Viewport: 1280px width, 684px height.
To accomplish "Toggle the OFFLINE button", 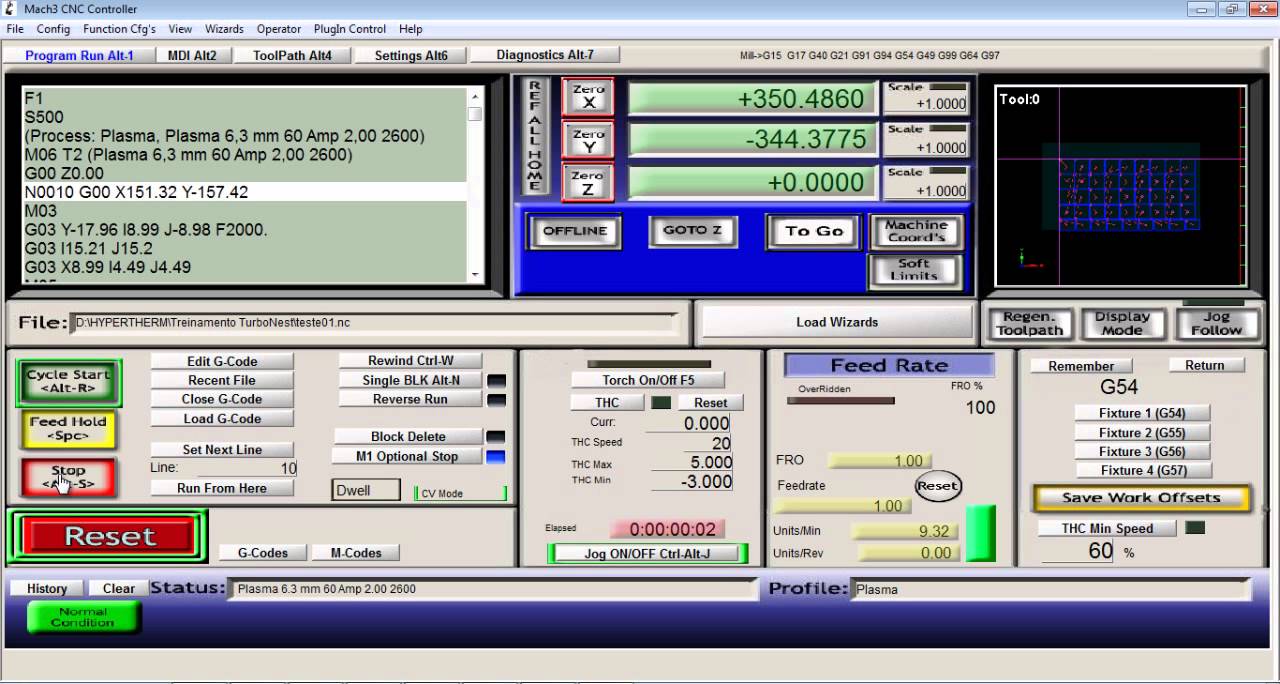I will click(x=575, y=231).
